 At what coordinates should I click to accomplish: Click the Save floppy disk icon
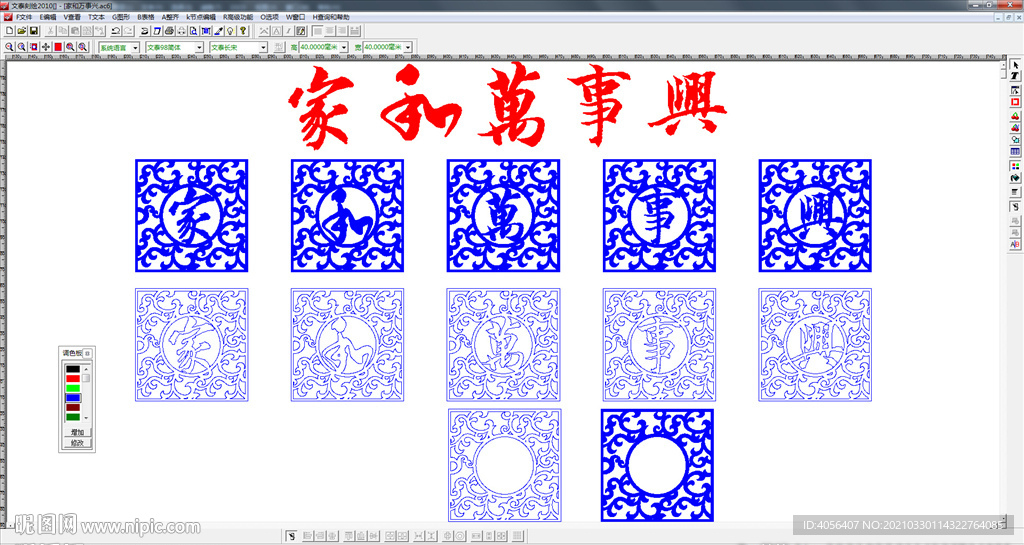coord(33,32)
